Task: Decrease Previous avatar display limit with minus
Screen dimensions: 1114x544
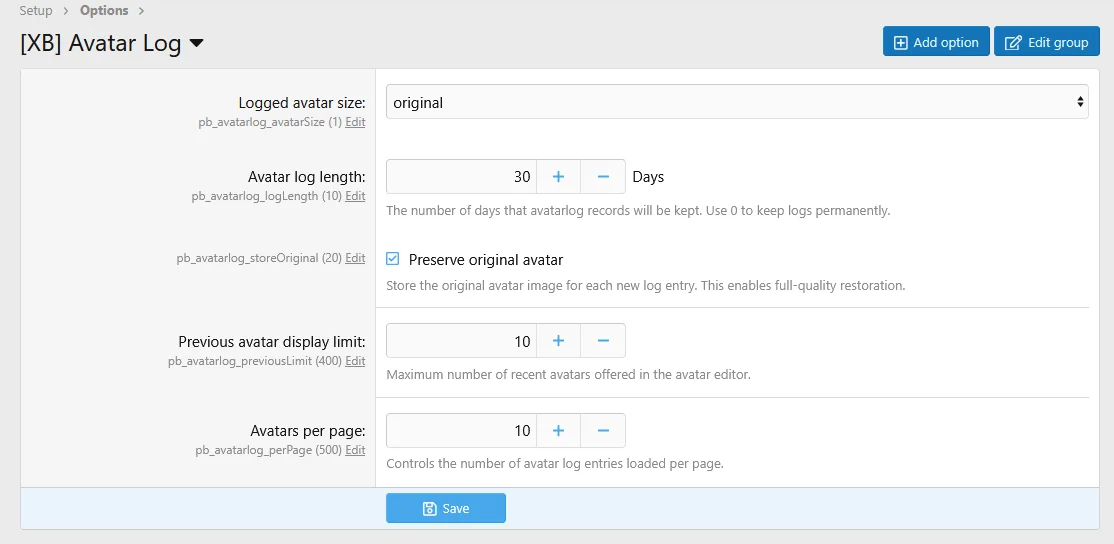Action: (x=603, y=341)
